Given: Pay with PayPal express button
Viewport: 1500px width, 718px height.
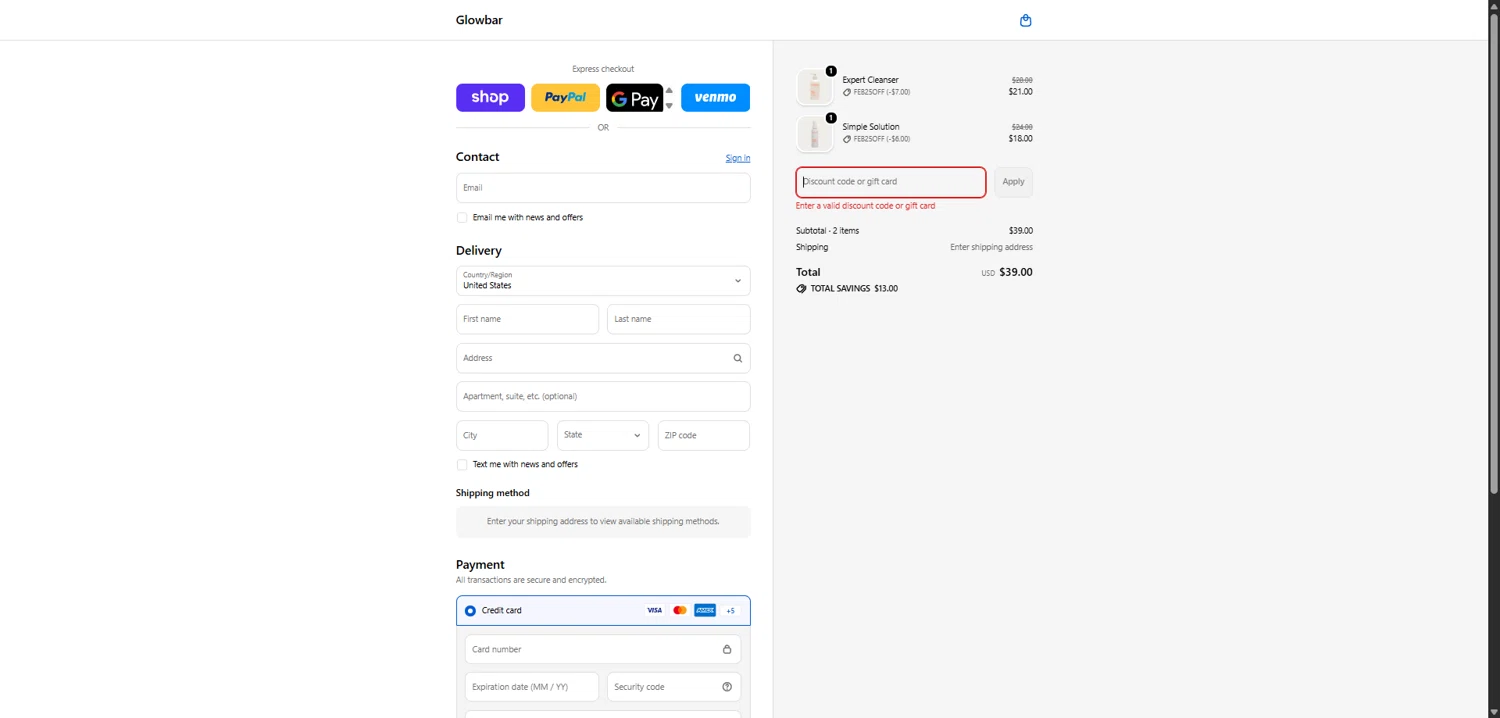Looking at the screenshot, I should pos(565,97).
